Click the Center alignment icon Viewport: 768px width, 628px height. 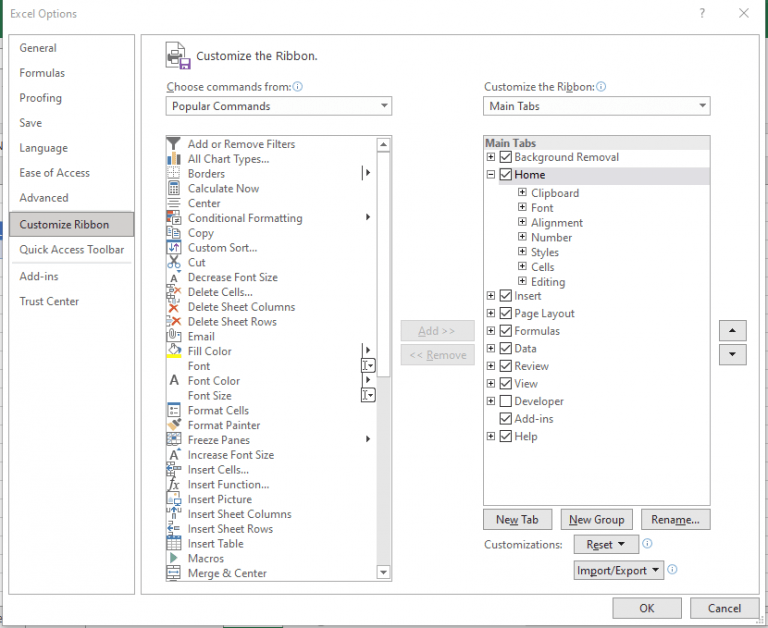point(173,203)
